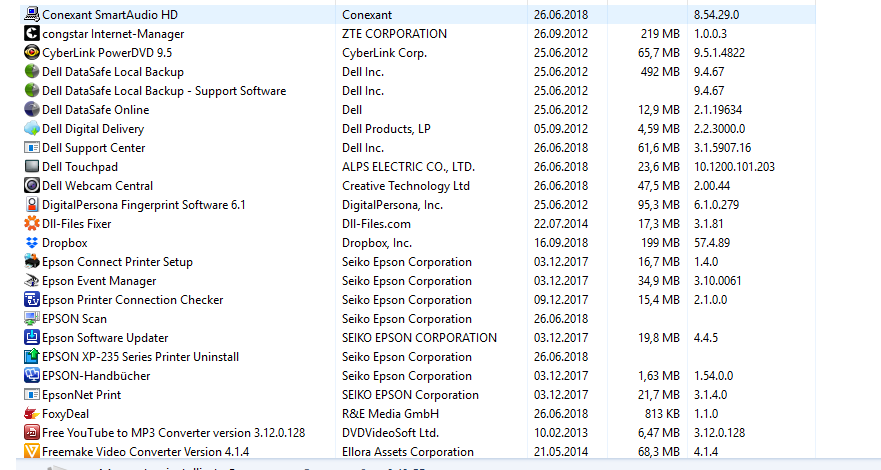
Task: Select the EPSON Scan program name
Action: [74, 318]
